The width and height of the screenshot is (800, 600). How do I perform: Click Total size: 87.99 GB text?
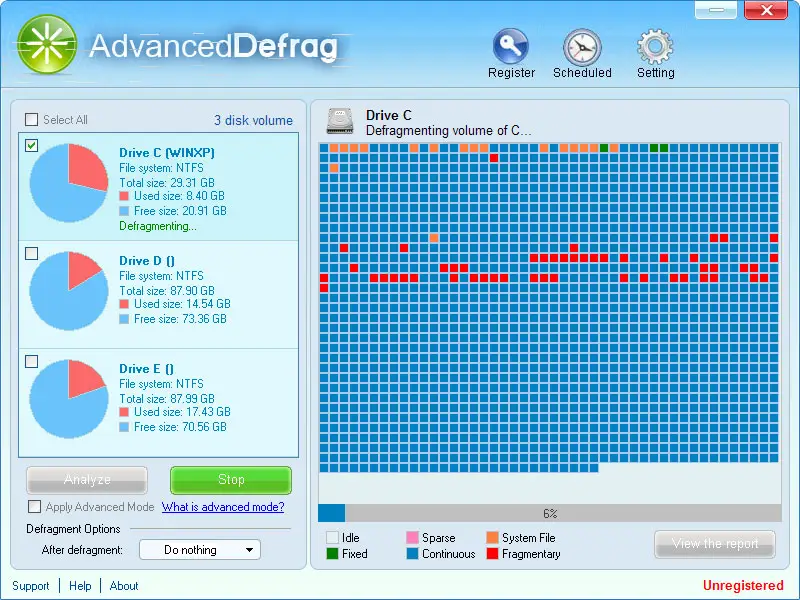[167, 398]
